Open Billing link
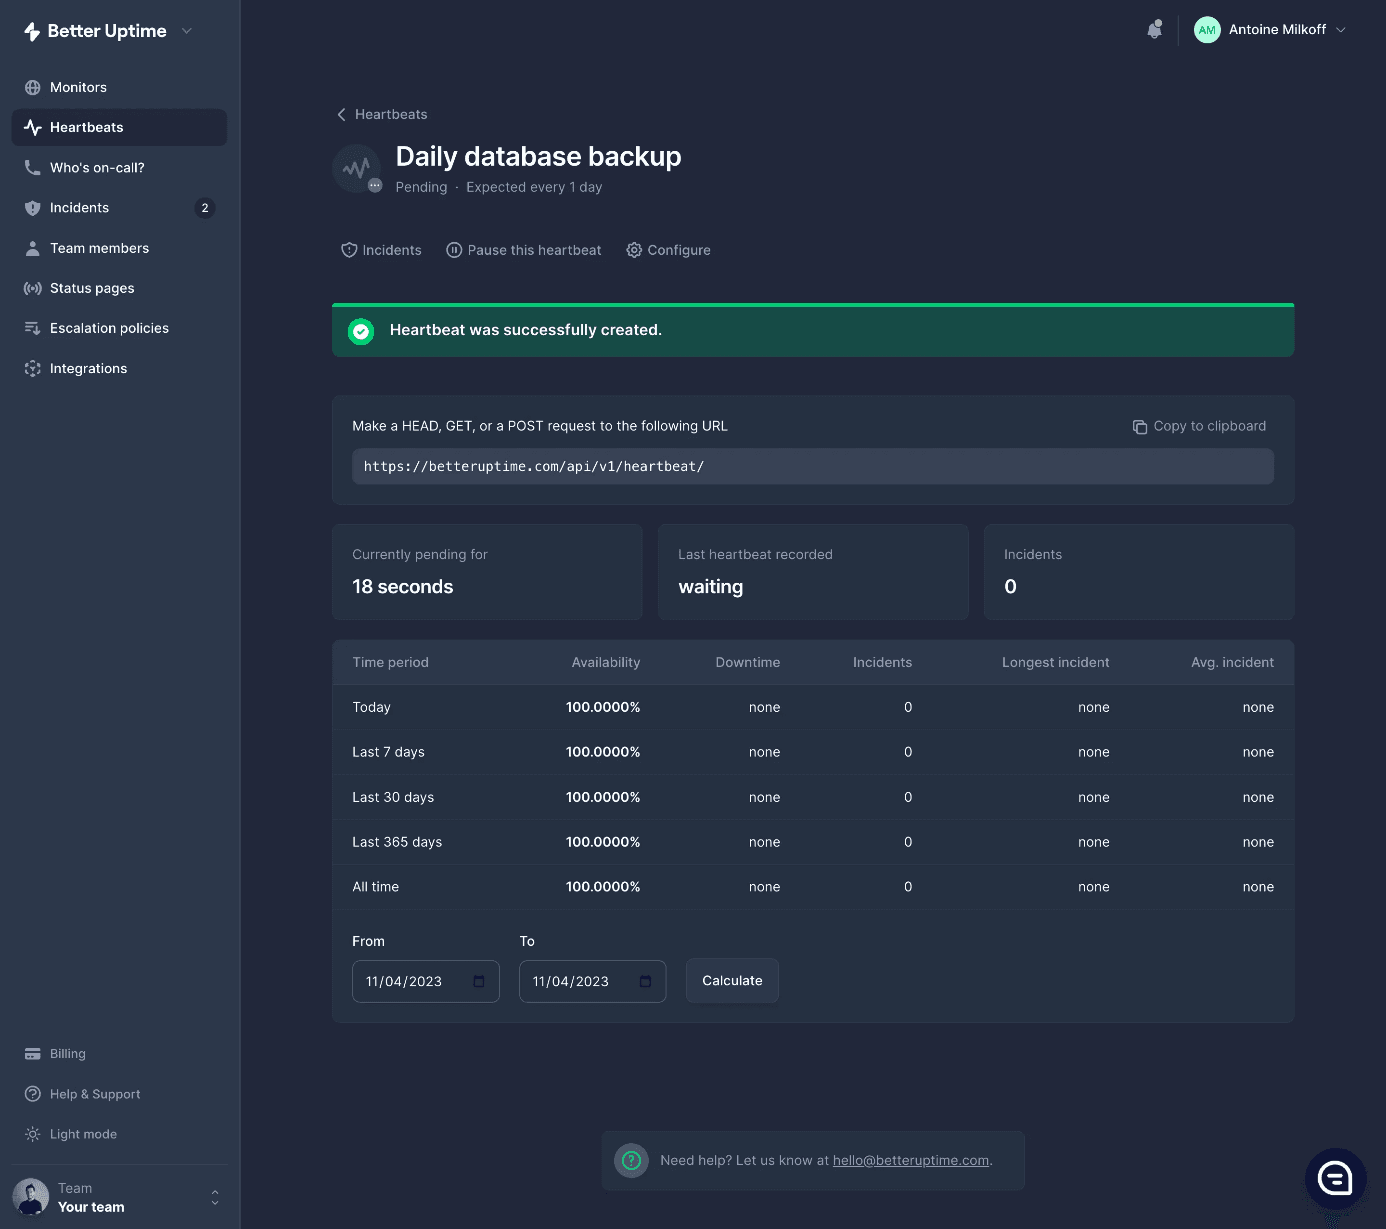 coord(68,1054)
